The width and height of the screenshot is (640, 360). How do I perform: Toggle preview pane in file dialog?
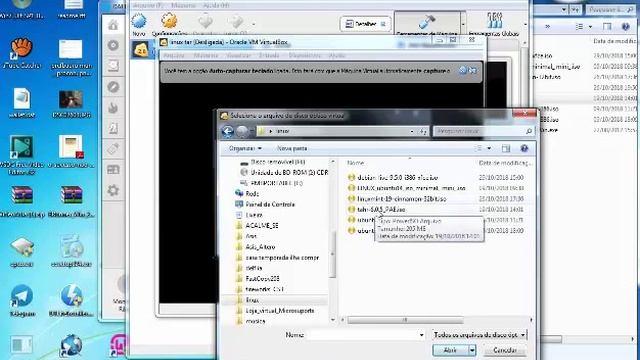pyautogui.click(x=506, y=149)
